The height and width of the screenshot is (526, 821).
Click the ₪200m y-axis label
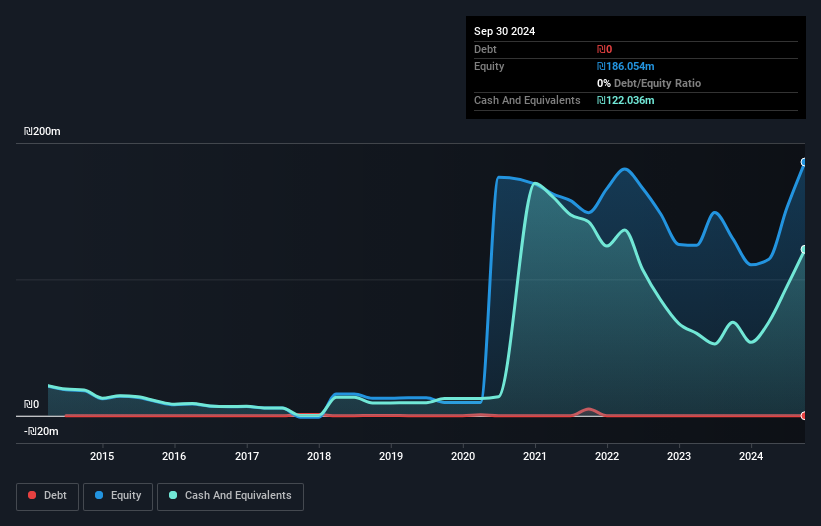pyautogui.click(x=42, y=131)
